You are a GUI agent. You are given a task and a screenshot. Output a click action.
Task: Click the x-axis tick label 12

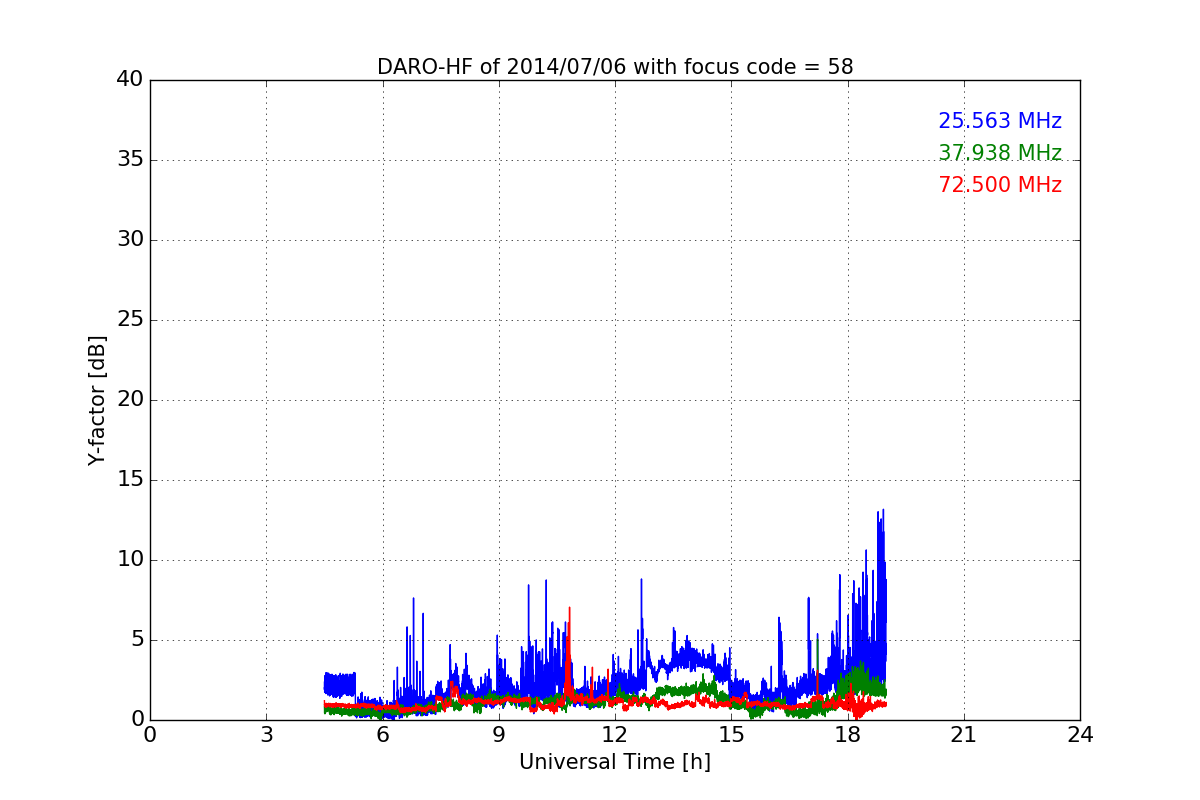coord(615,734)
